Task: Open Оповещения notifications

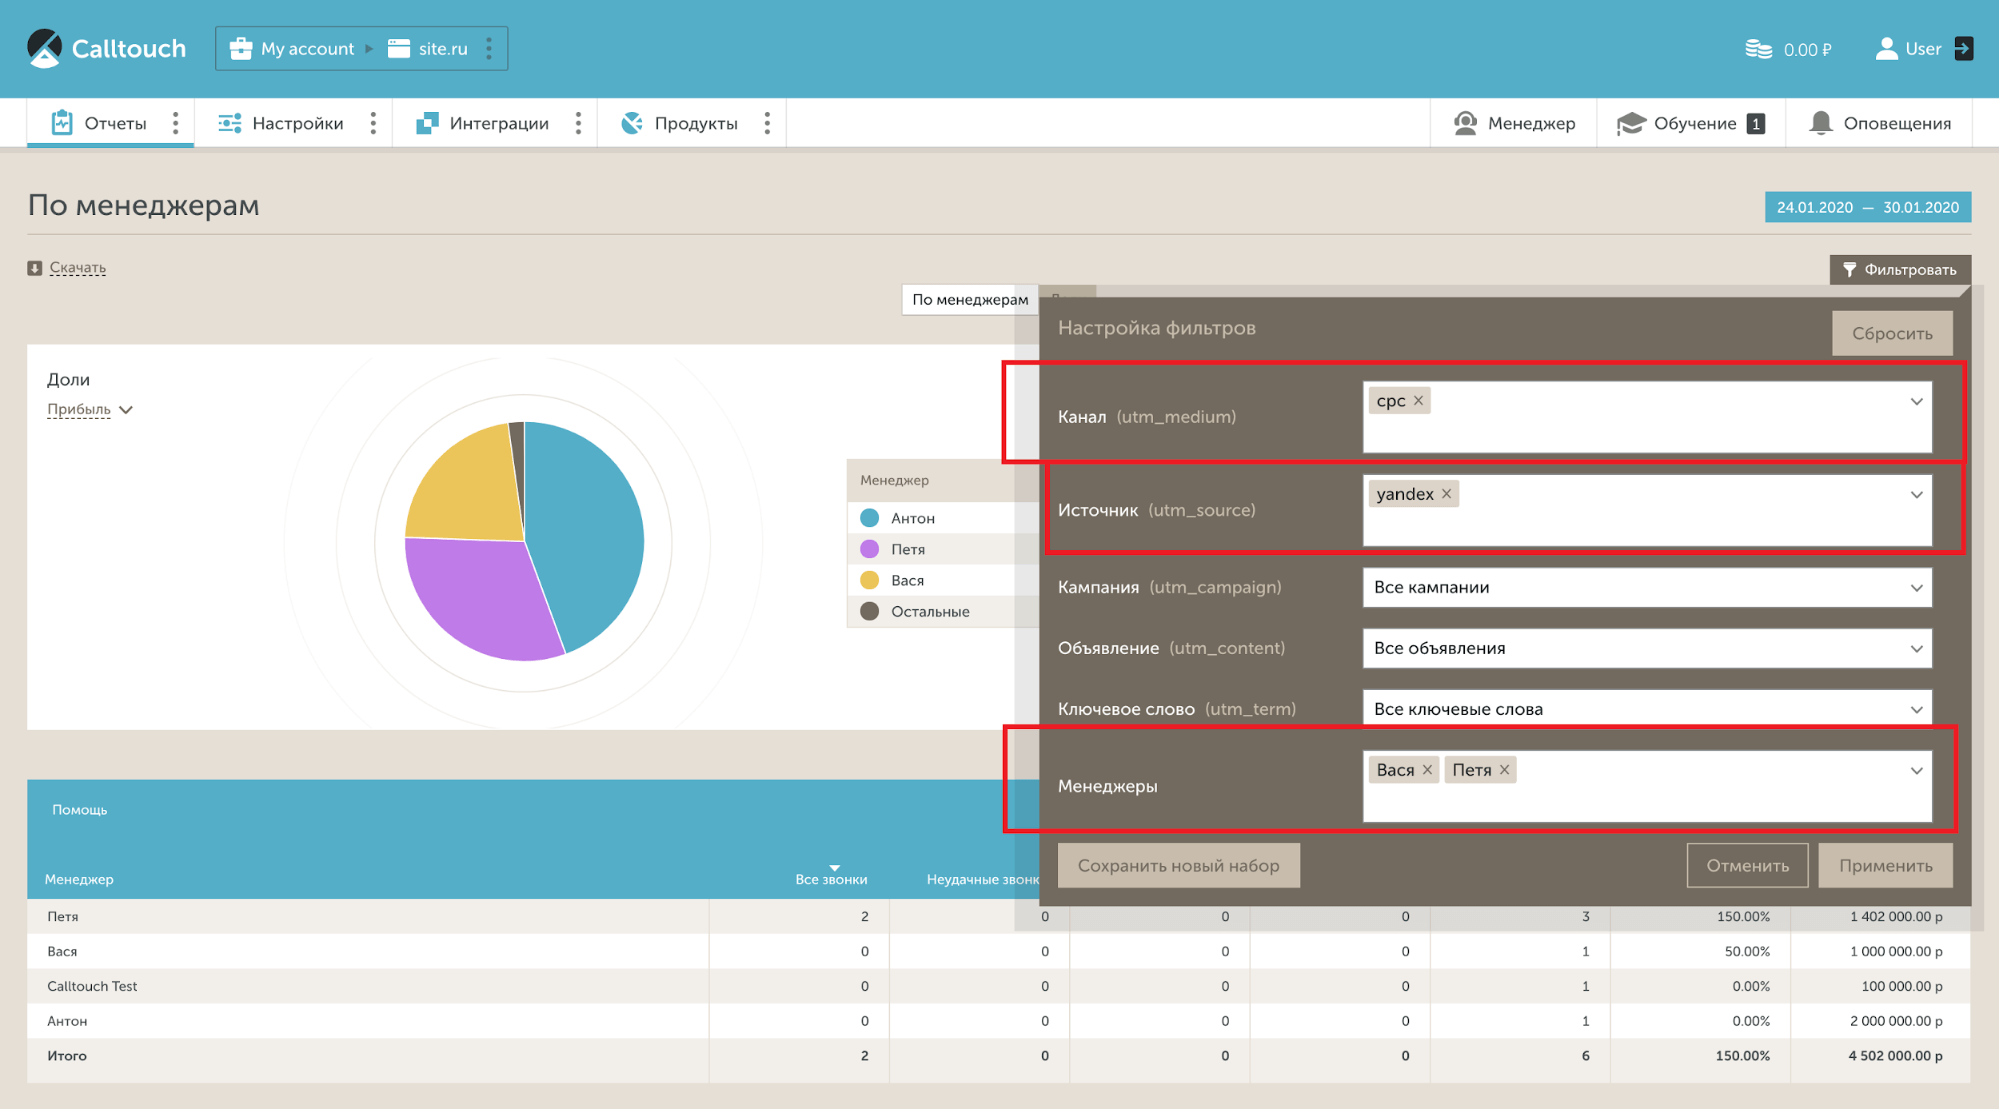Action: click(1880, 123)
